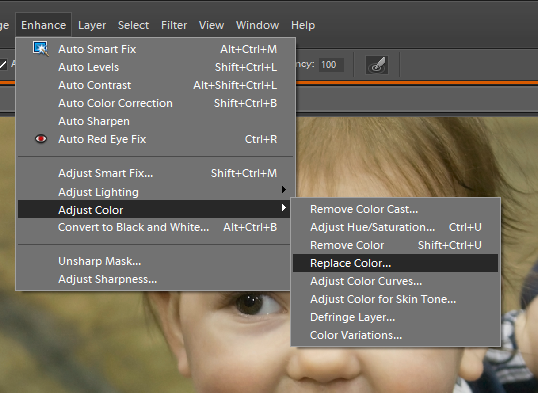This screenshot has width=538, height=393.
Task: Choose Auto Smart Fix
Action: click(154, 49)
